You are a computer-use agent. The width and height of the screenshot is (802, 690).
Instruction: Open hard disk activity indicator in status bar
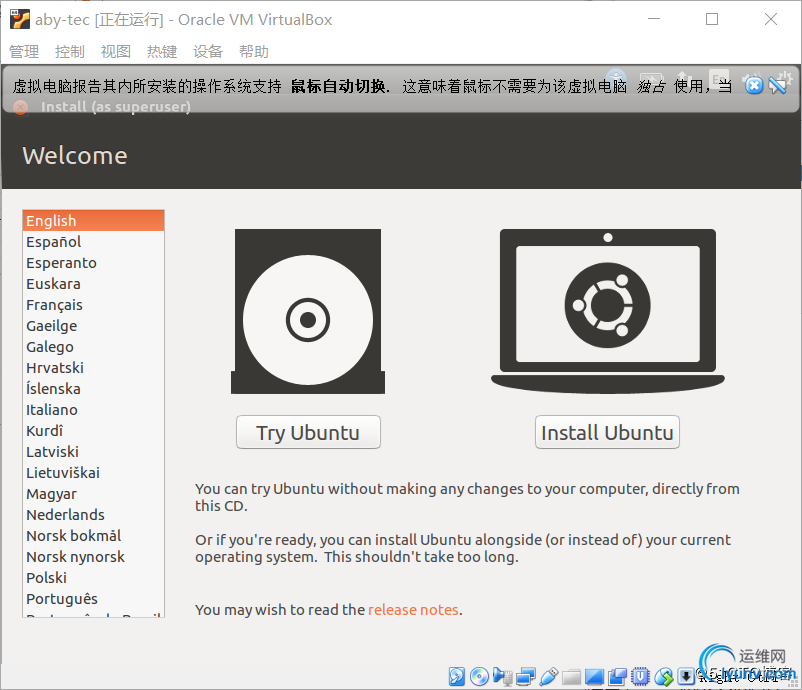457,676
